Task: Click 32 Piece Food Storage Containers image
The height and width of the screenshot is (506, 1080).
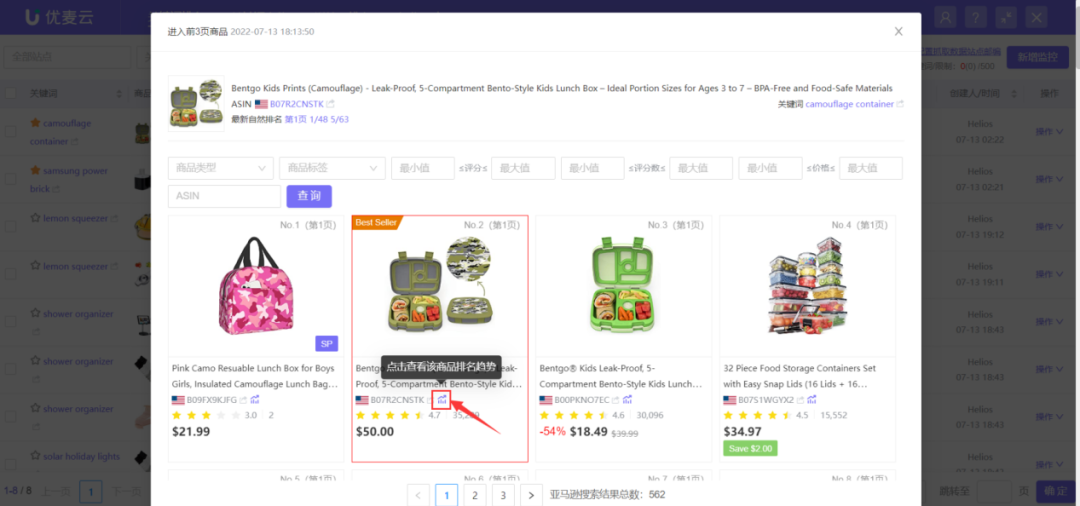Action: coord(807,286)
